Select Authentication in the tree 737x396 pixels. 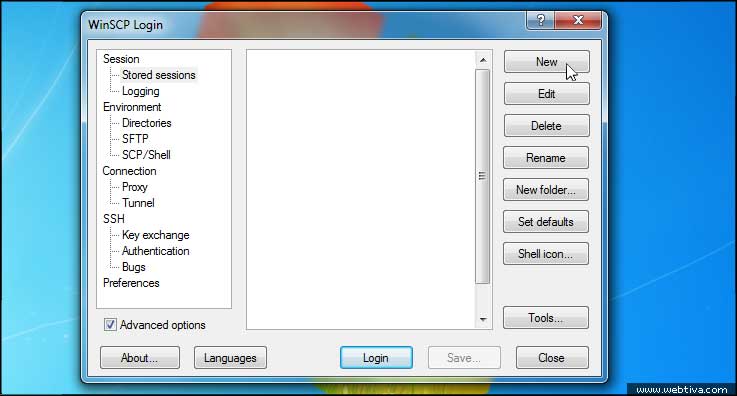tap(156, 251)
